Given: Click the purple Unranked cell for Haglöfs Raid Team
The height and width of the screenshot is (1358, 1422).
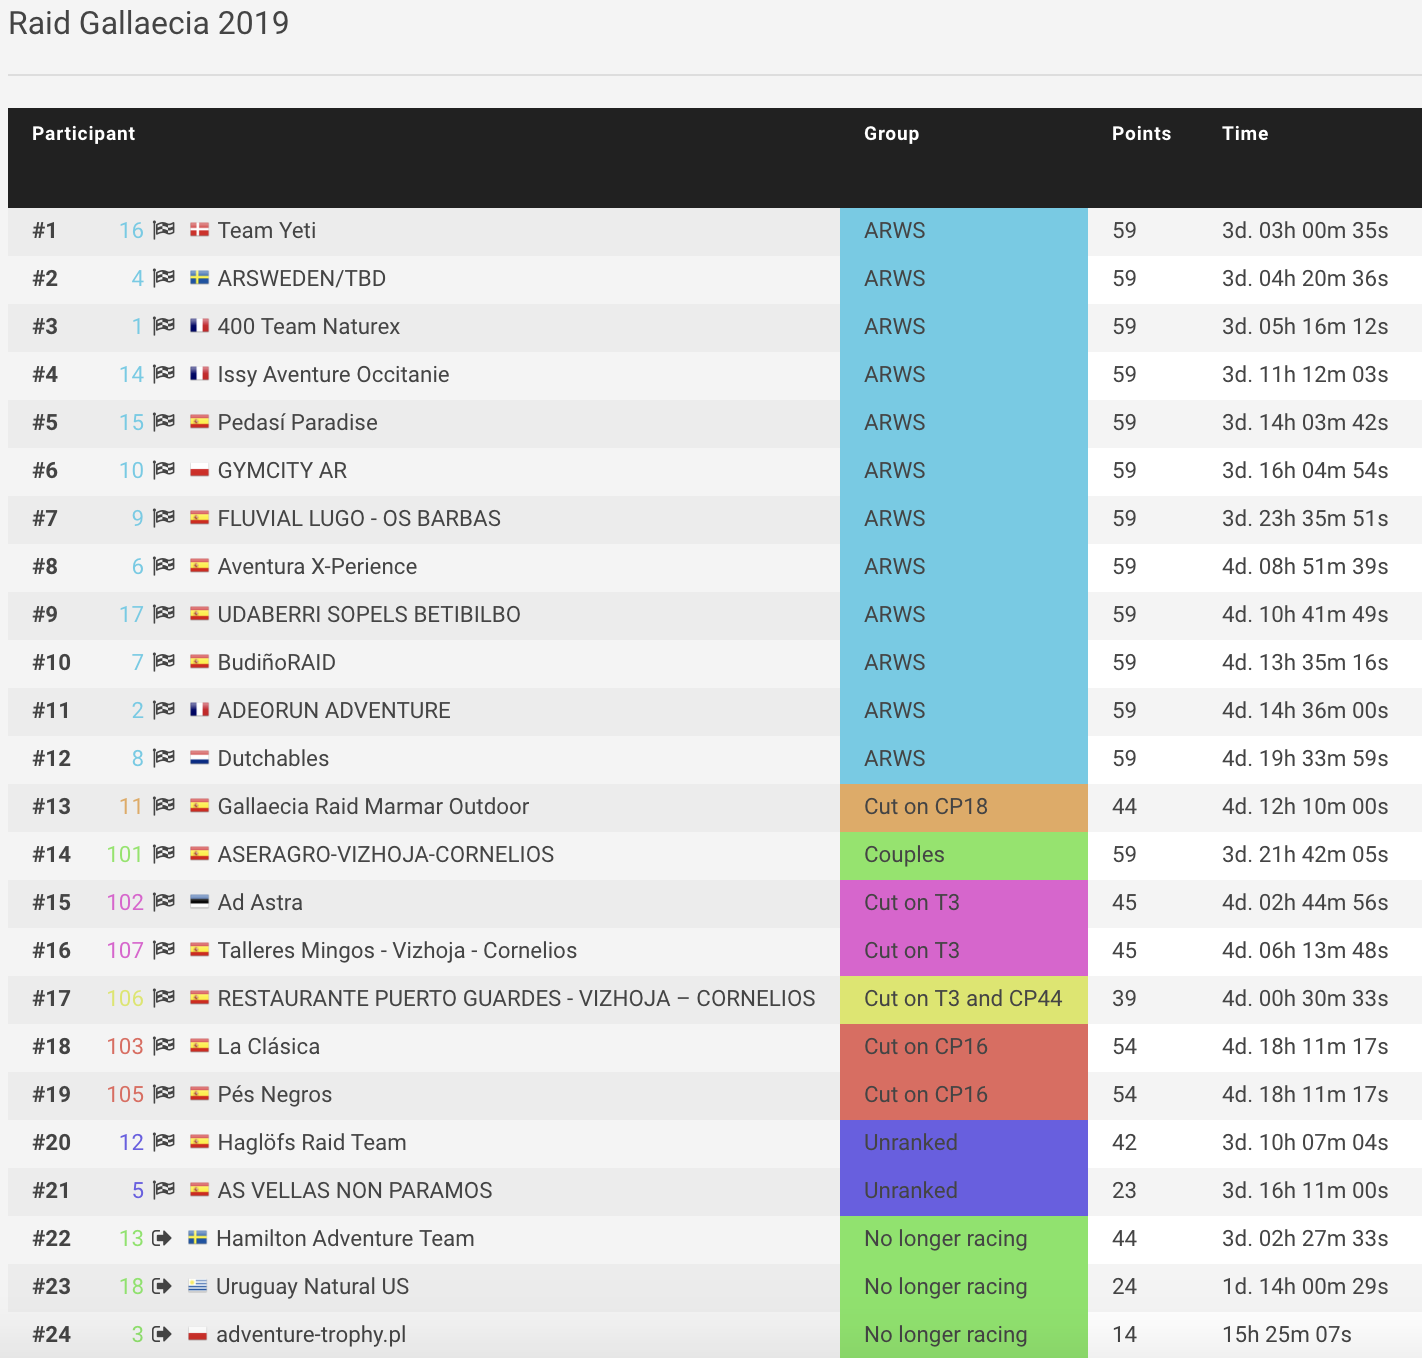Looking at the screenshot, I should (x=962, y=1143).
